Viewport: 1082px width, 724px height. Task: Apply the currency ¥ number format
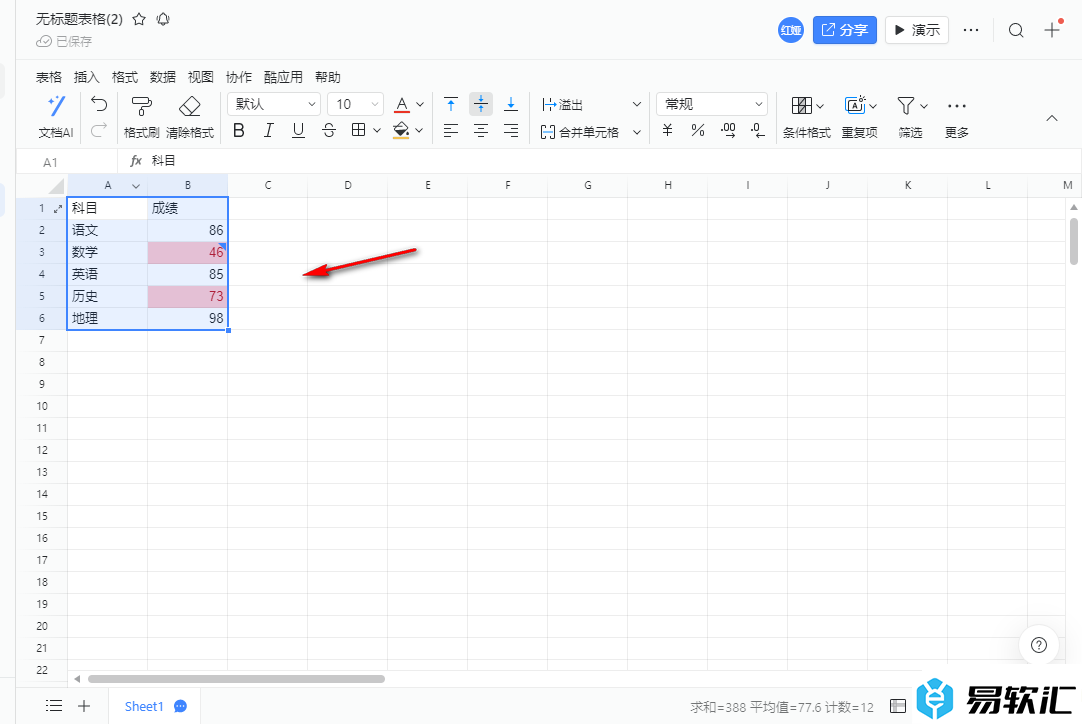[667, 131]
